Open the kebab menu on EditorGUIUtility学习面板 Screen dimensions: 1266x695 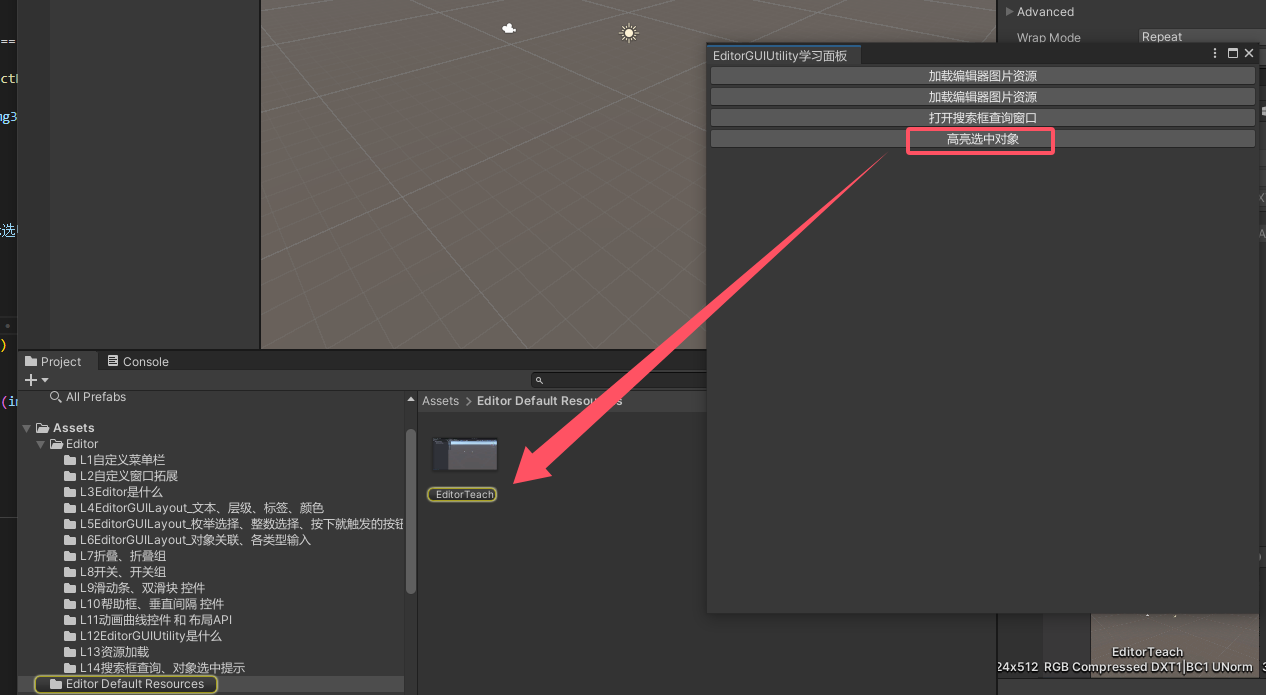point(1214,53)
